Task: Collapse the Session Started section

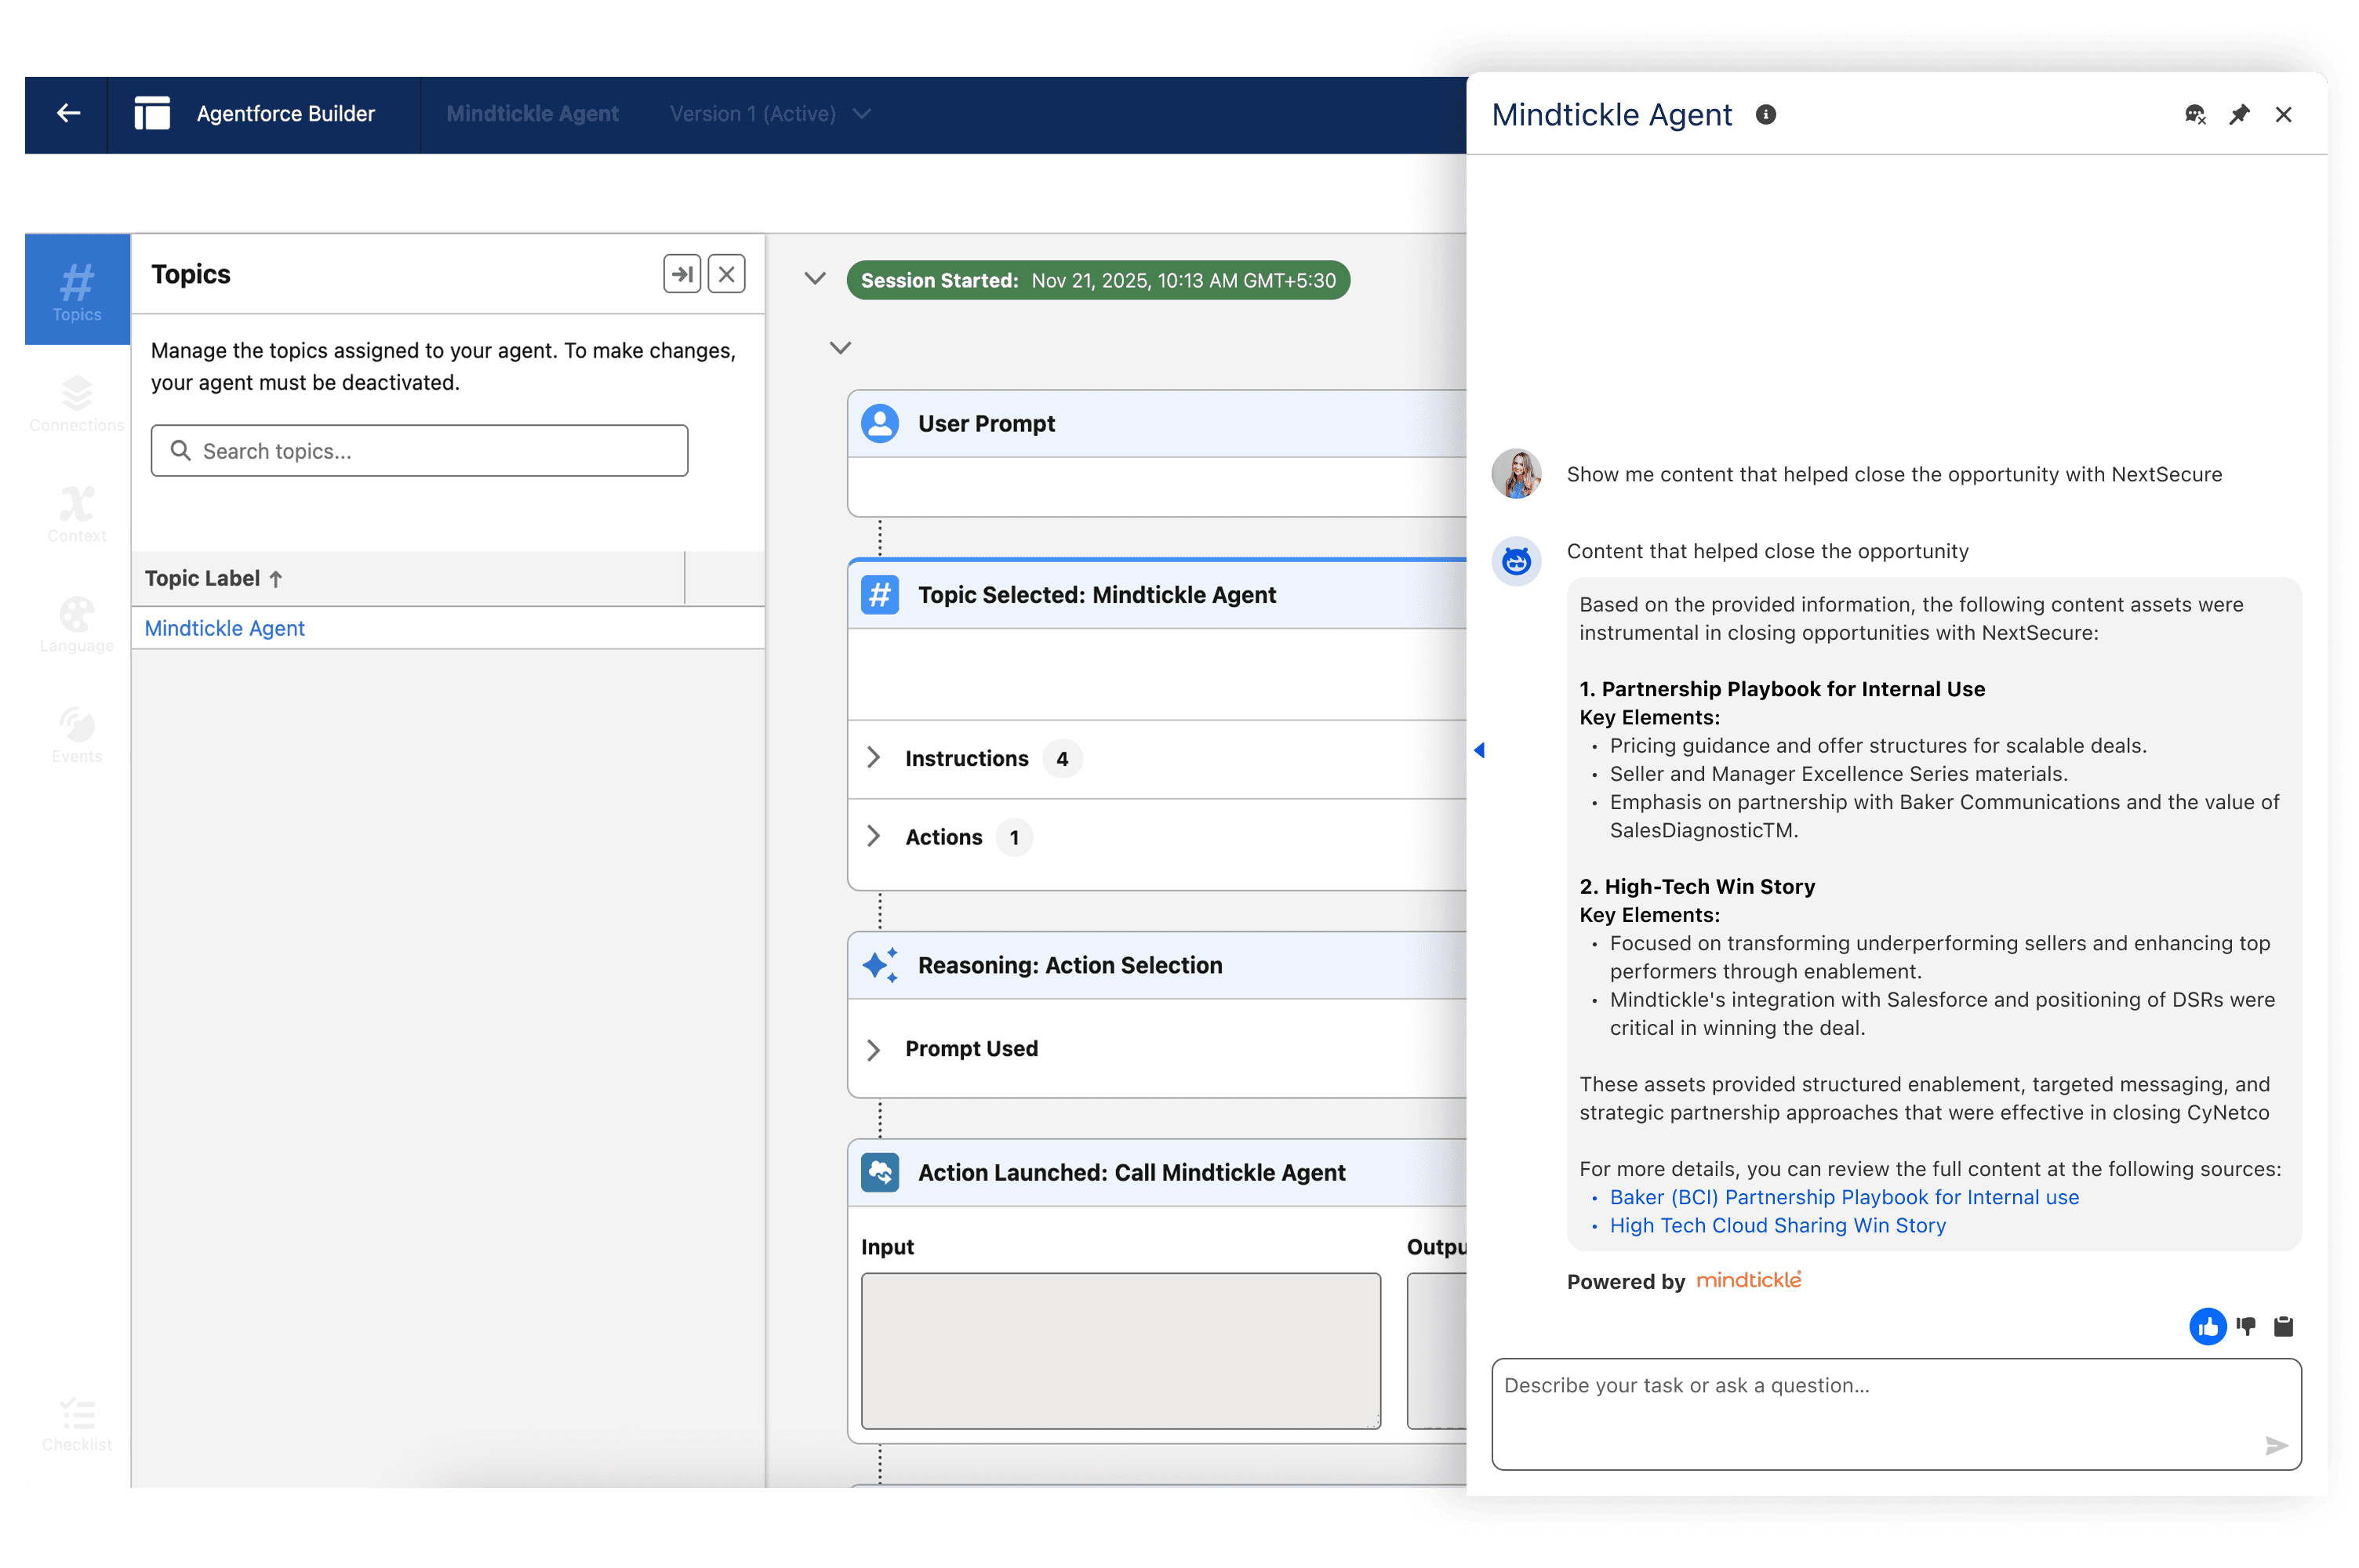Action: pyautogui.click(x=815, y=278)
